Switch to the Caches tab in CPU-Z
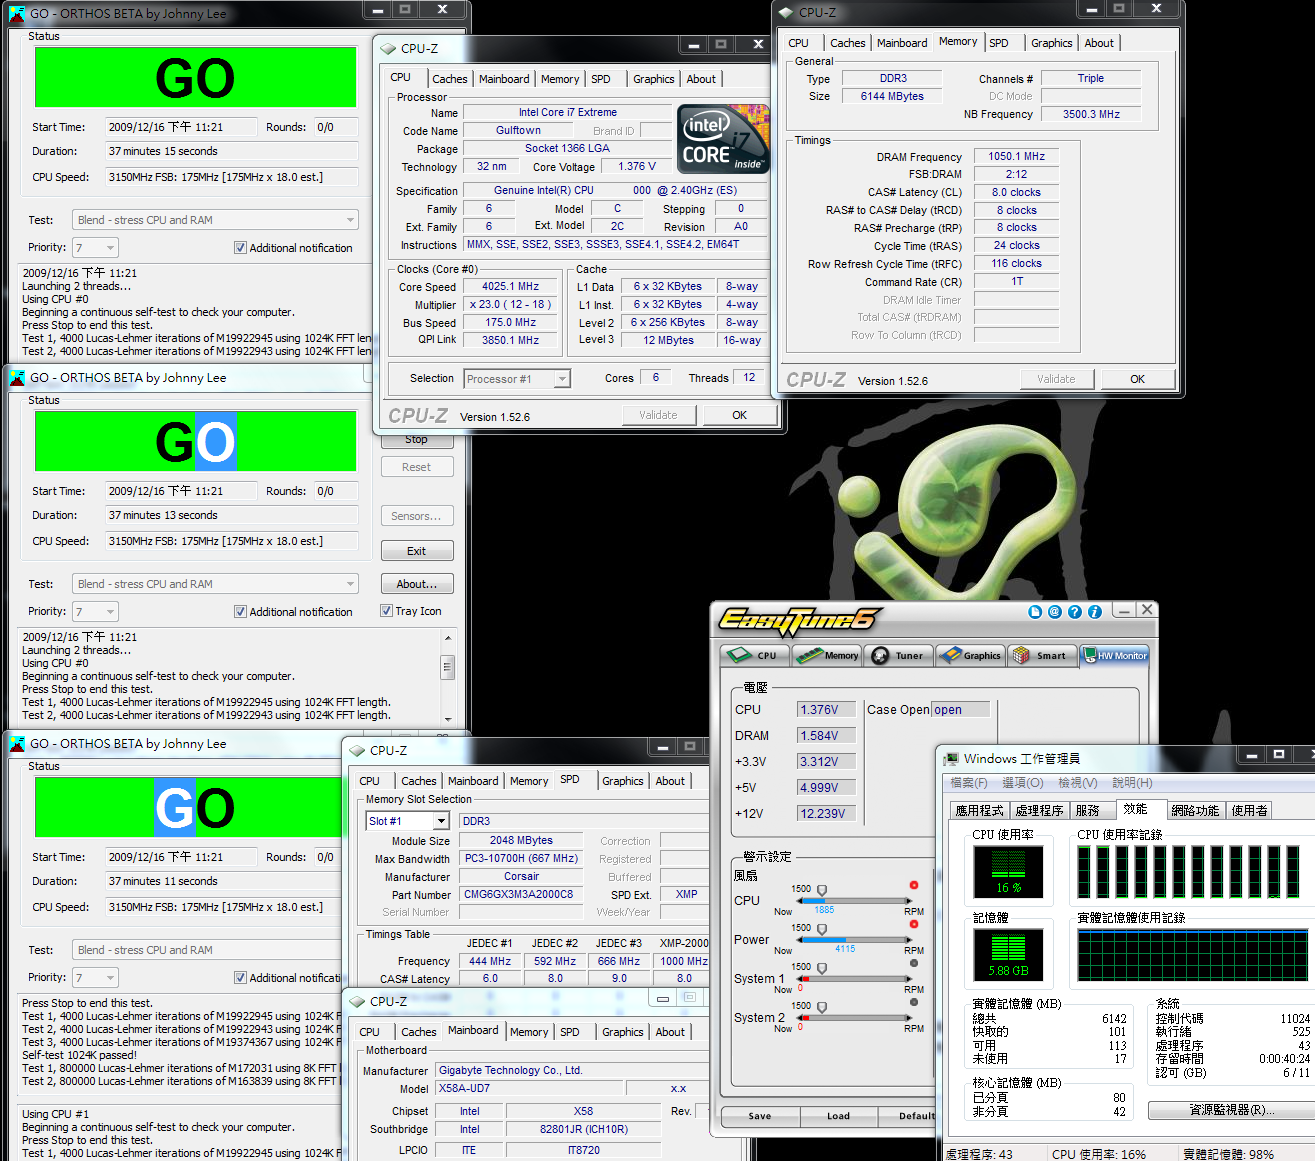 point(449,79)
